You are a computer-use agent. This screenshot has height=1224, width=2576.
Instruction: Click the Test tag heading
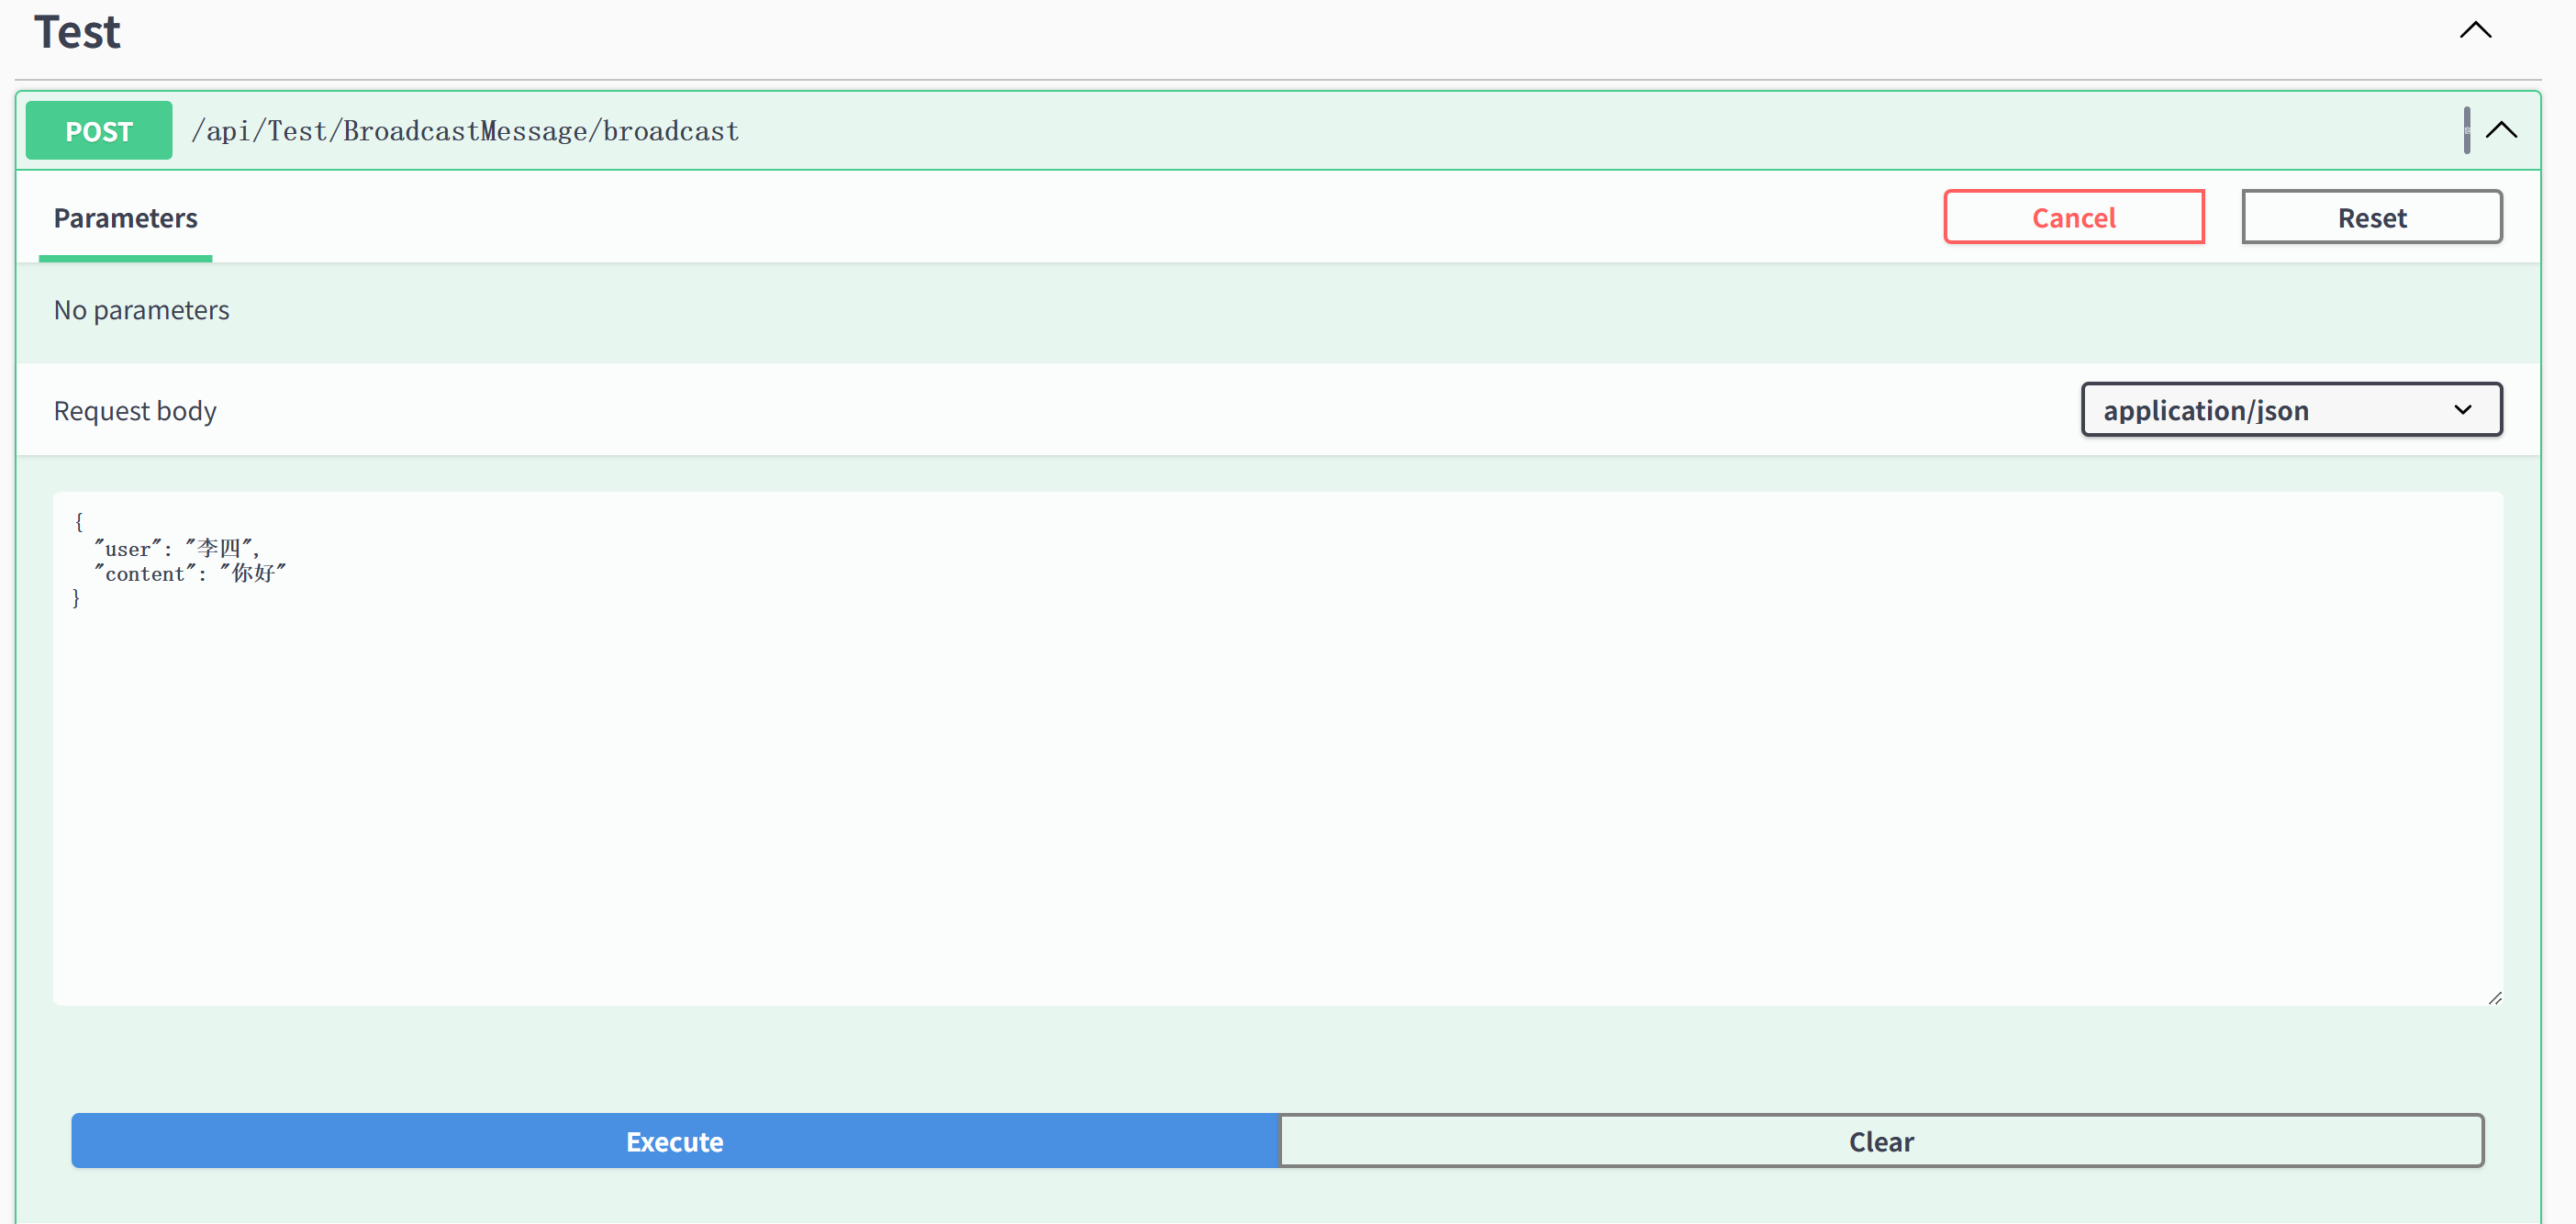(x=77, y=32)
